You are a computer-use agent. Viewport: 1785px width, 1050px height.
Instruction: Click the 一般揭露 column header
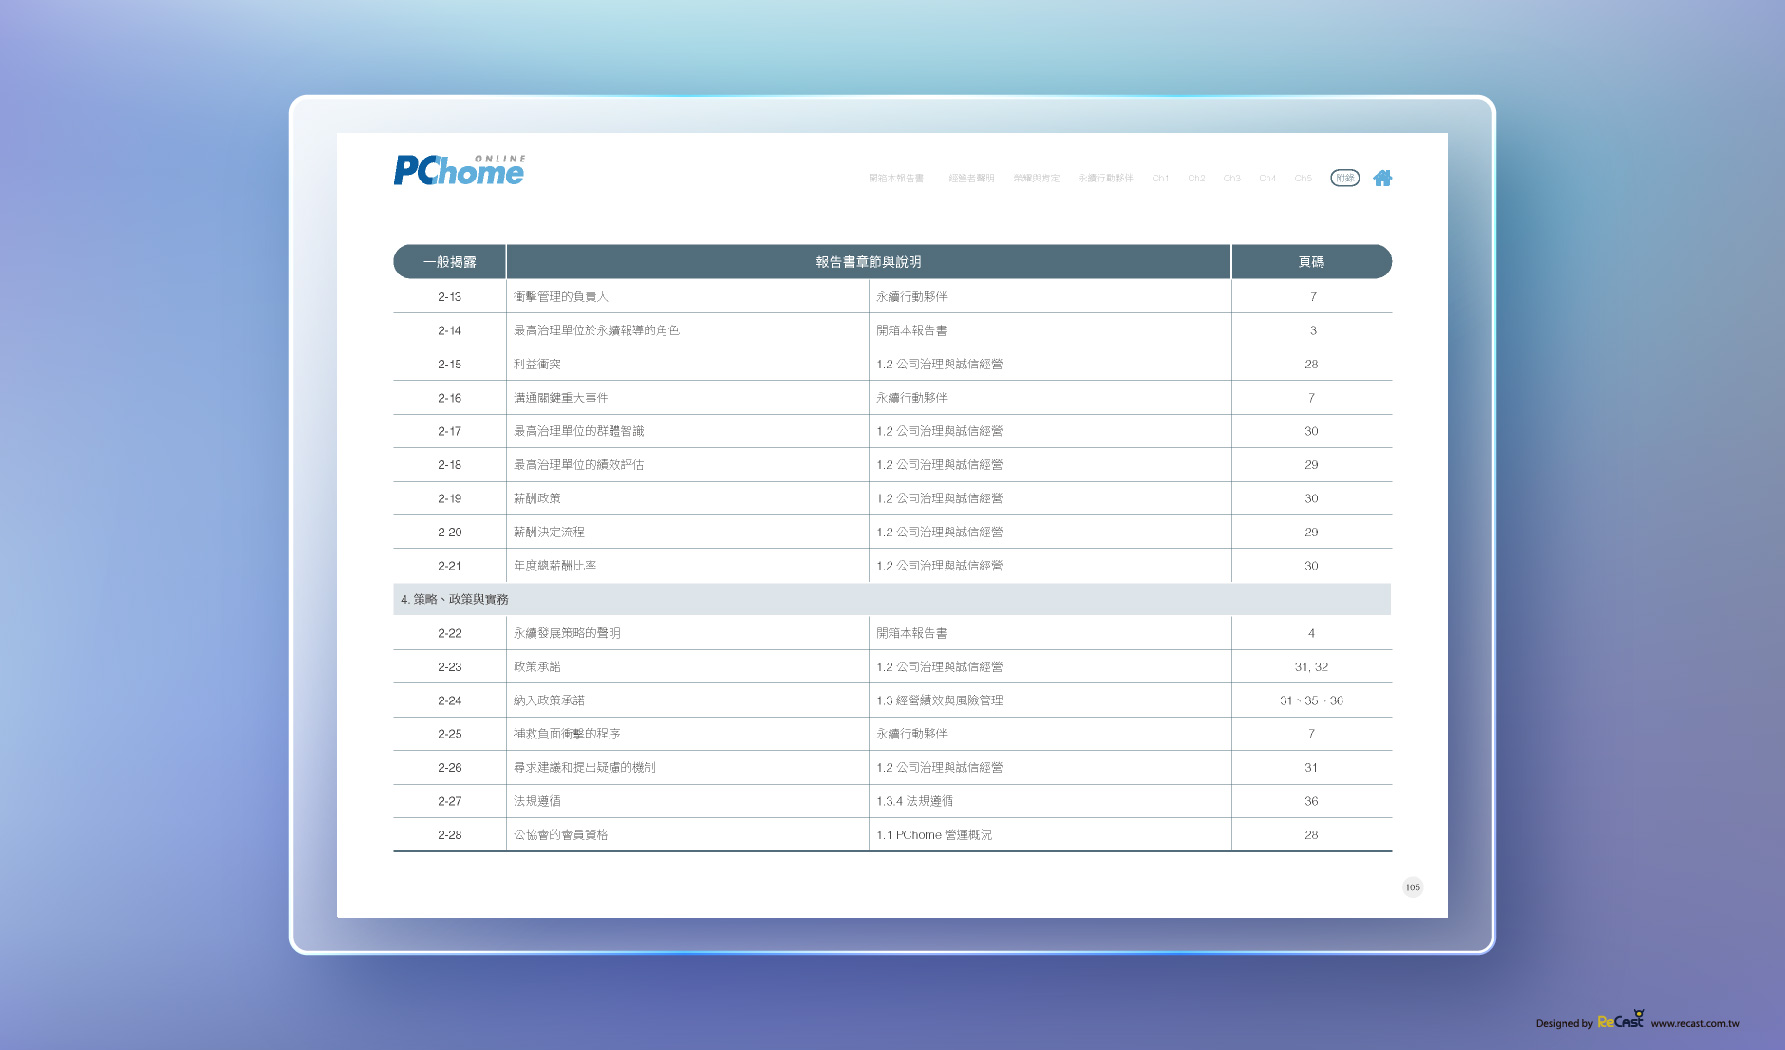[x=450, y=262]
